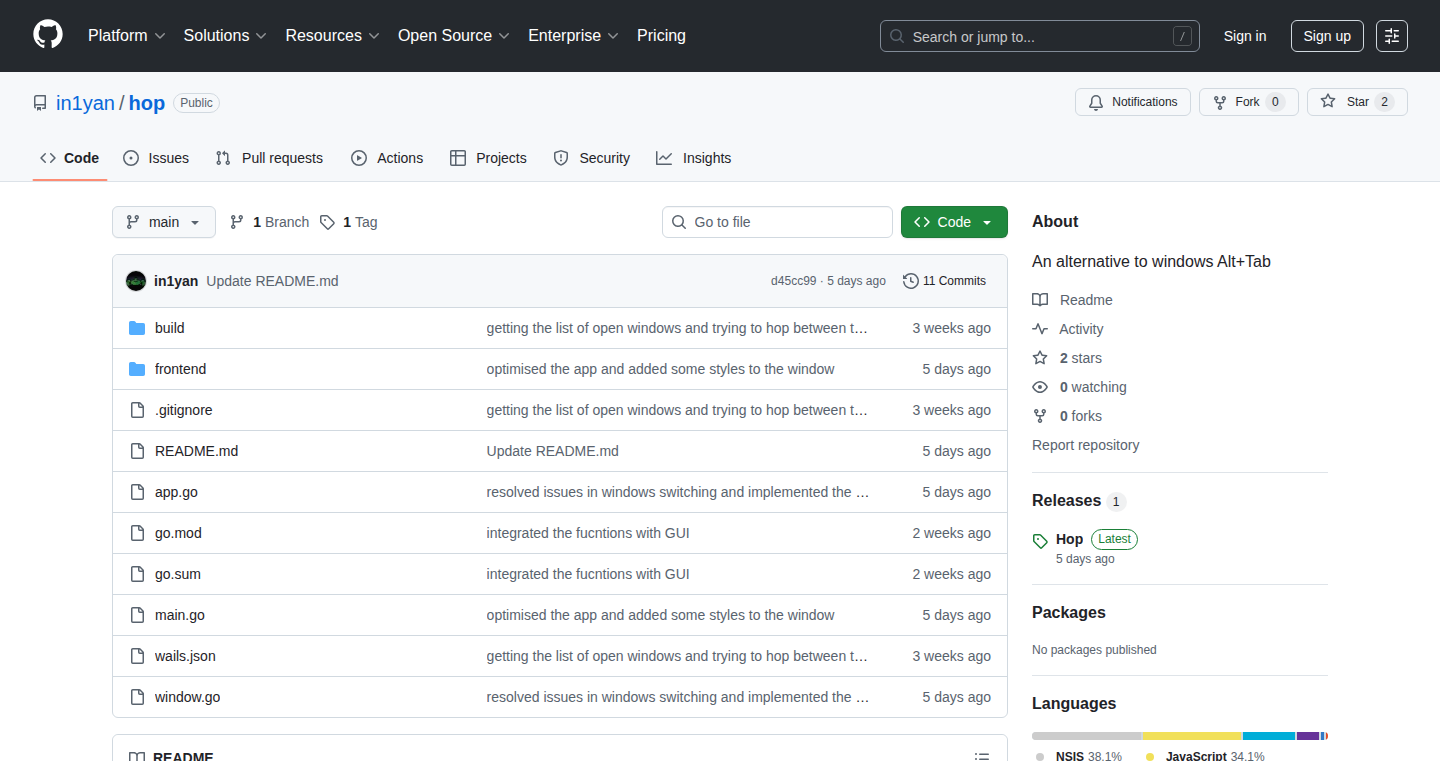Click the go.sum file icon
The height and width of the screenshot is (761, 1440).
[x=137, y=574]
